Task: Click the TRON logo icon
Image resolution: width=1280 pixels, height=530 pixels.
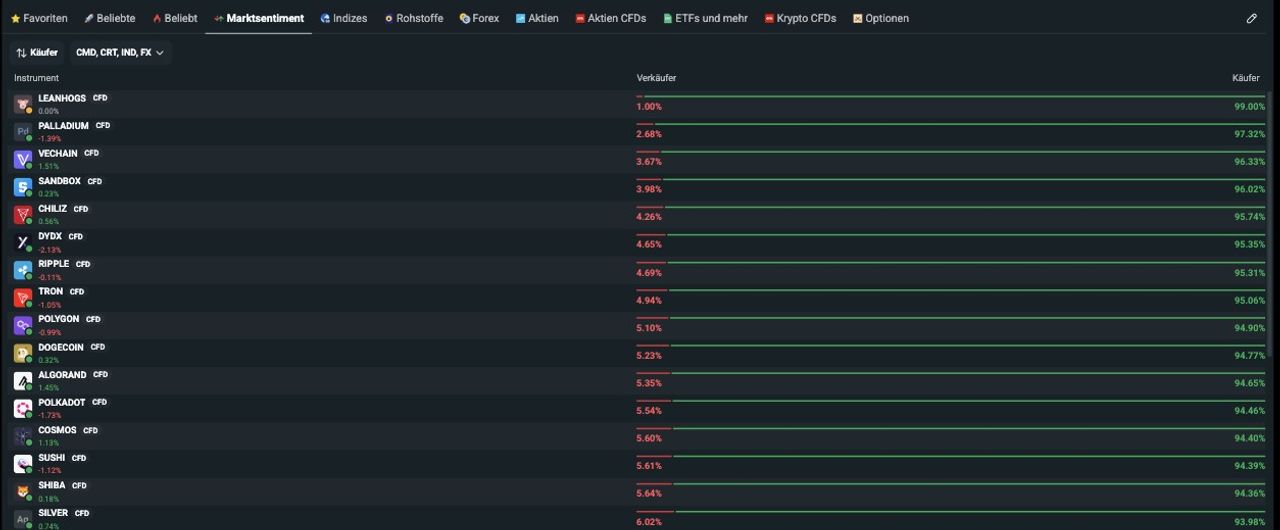Action: pos(23,298)
